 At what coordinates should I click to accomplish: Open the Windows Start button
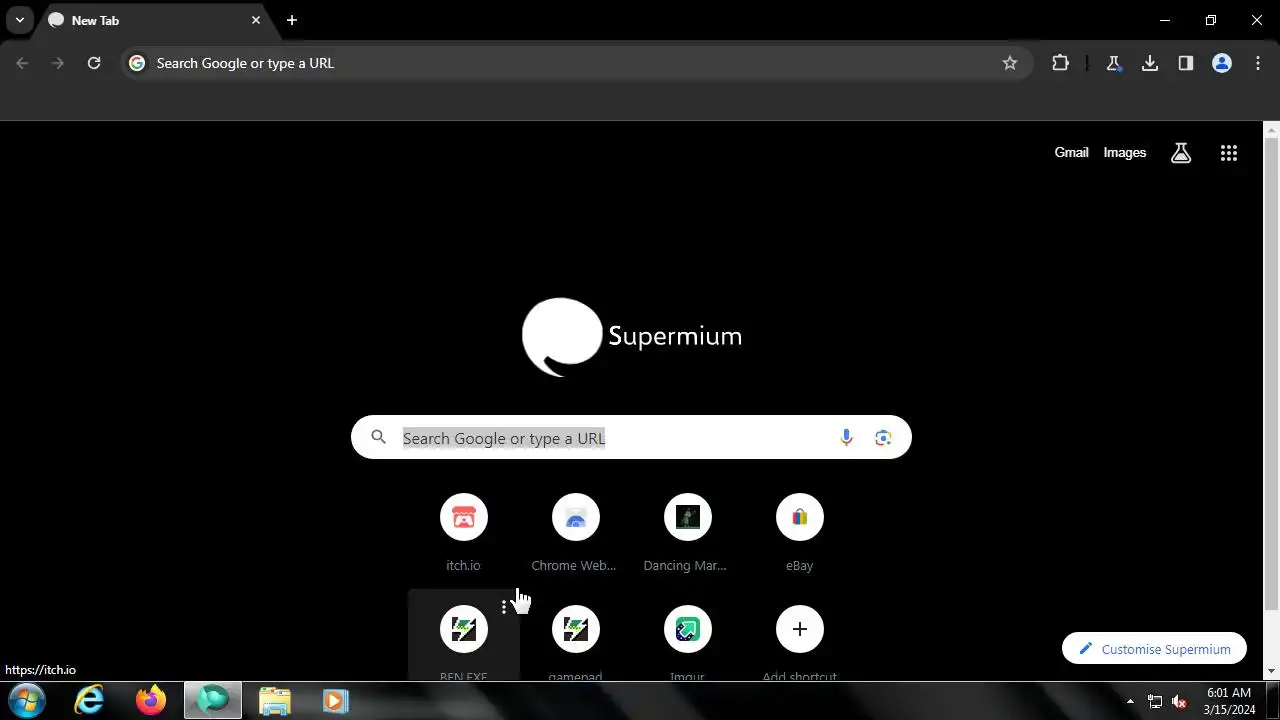[27, 700]
